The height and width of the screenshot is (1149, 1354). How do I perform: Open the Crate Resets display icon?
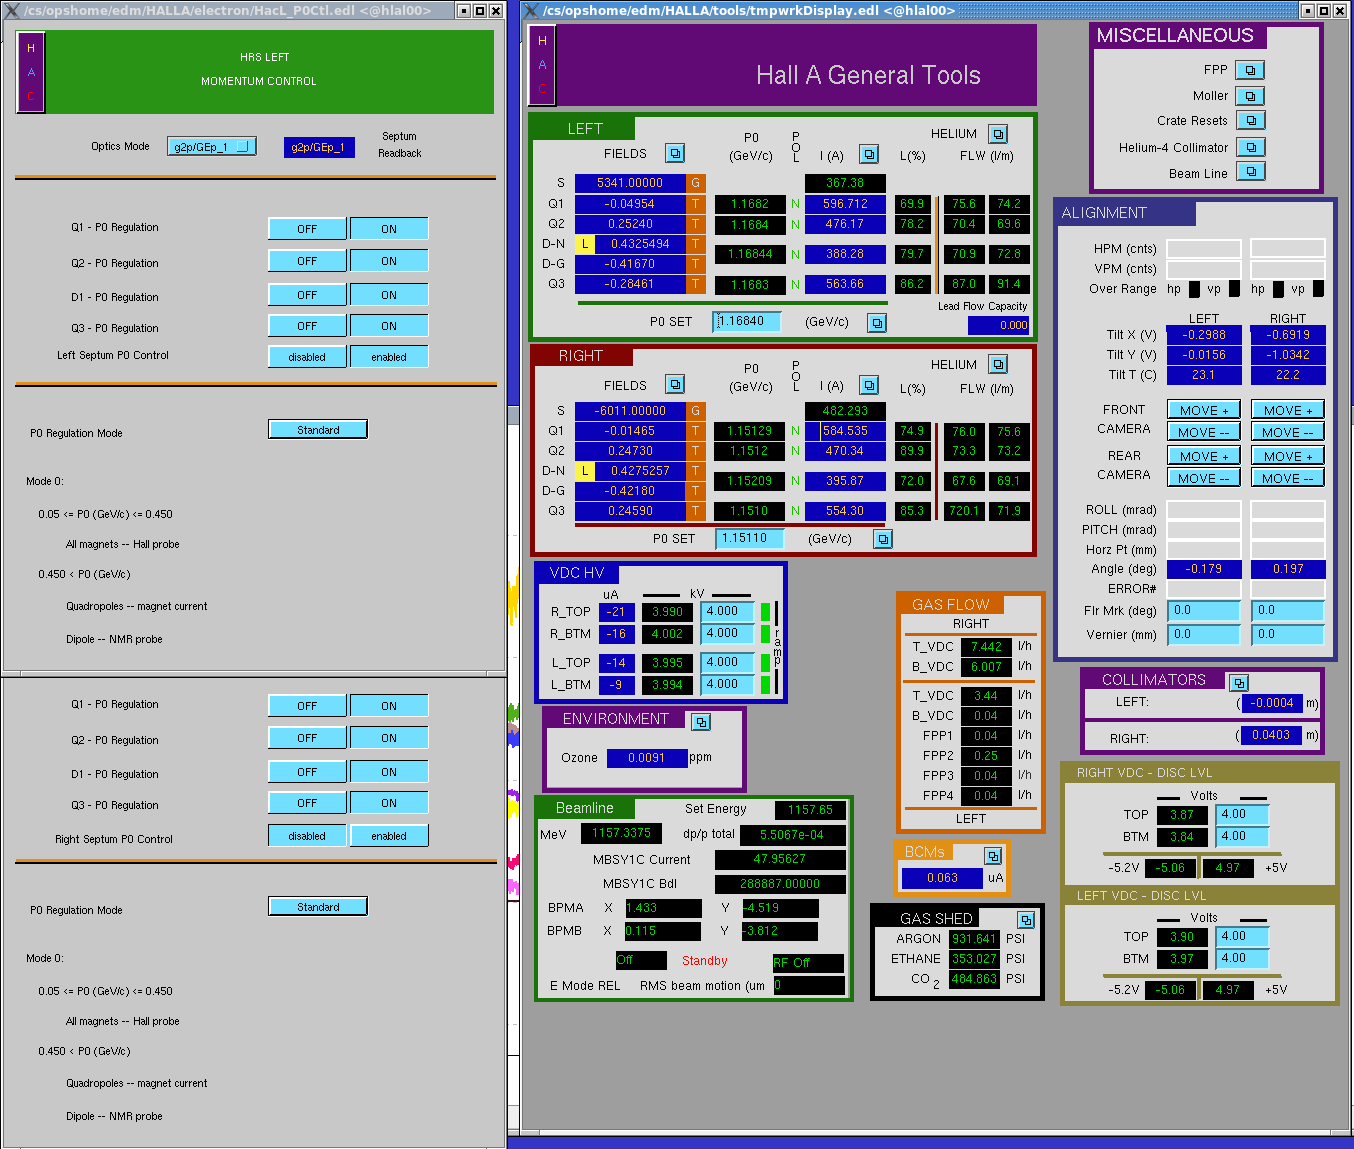[1250, 120]
